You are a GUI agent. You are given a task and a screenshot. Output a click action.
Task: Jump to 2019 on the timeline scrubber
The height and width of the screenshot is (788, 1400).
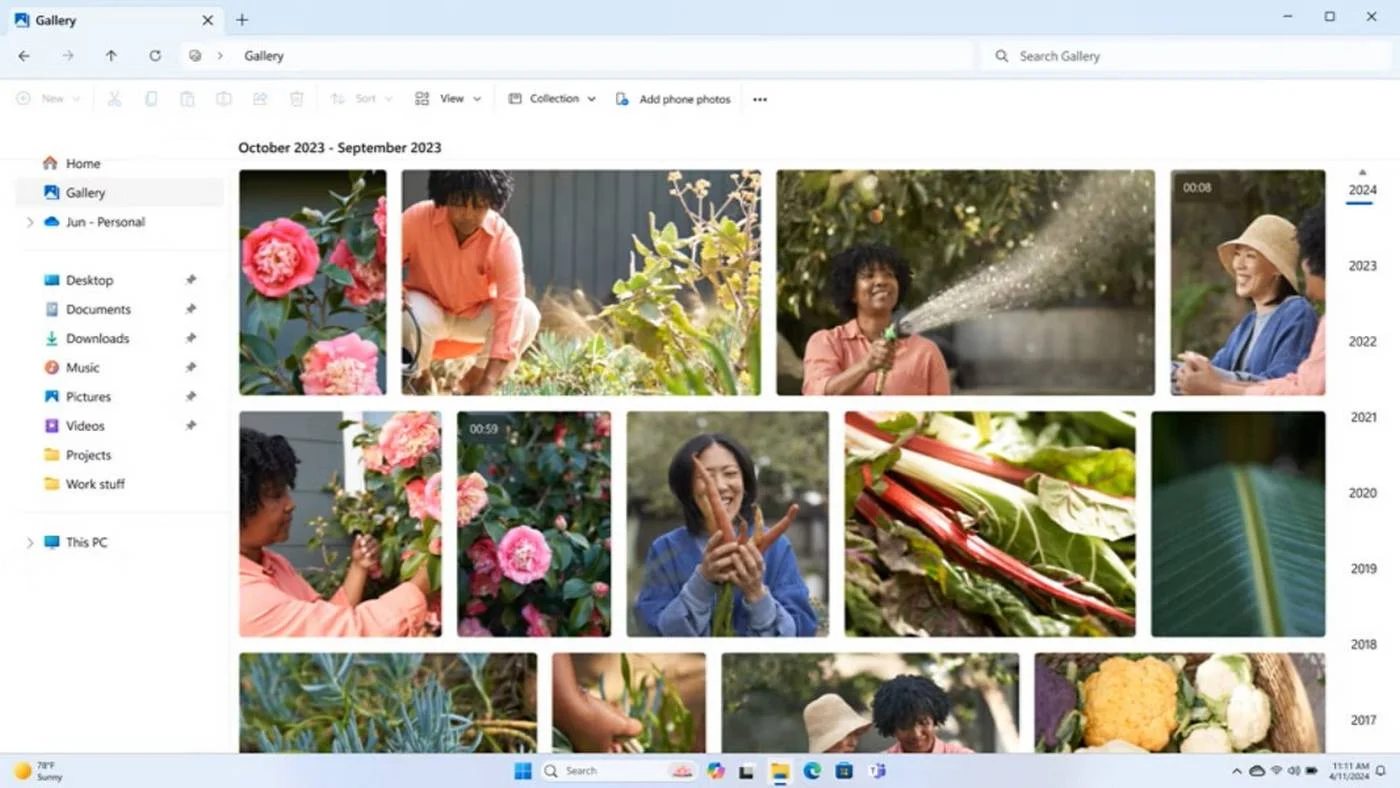pyautogui.click(x=1363, y=568)
